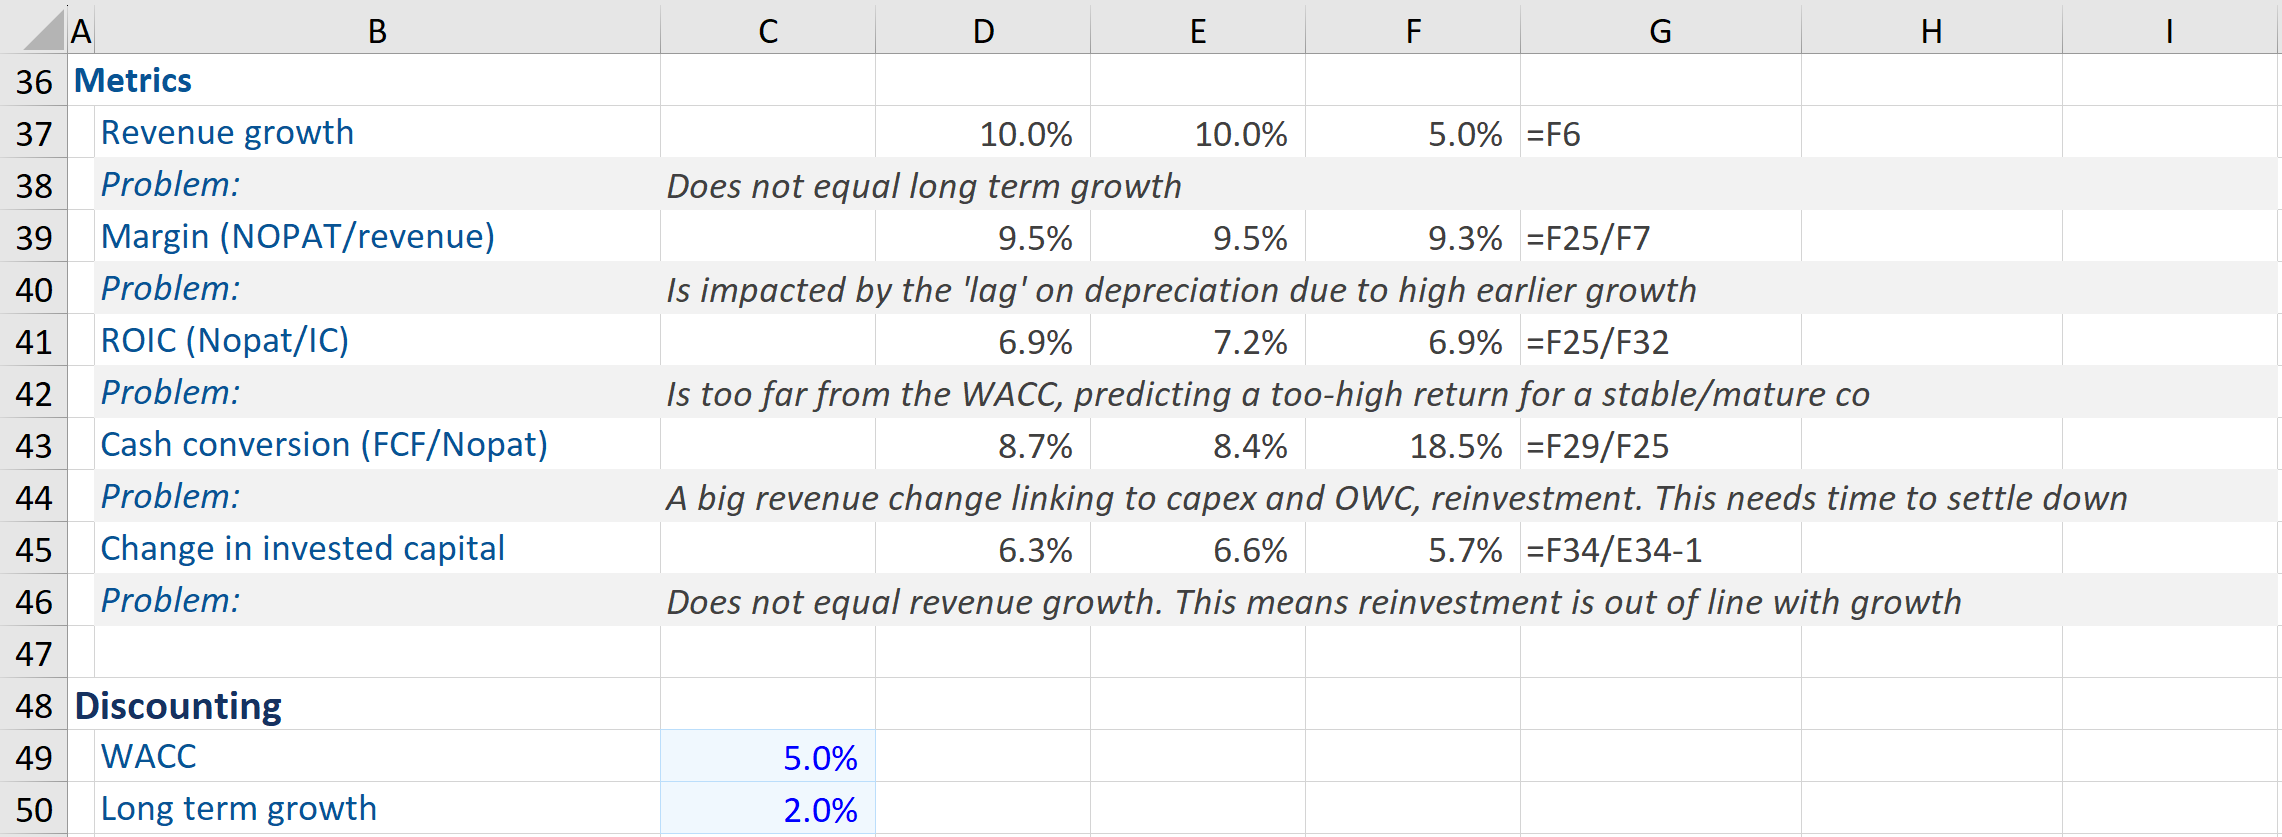Select row 48 header
2282x837 pixels.
pos(33,705)
